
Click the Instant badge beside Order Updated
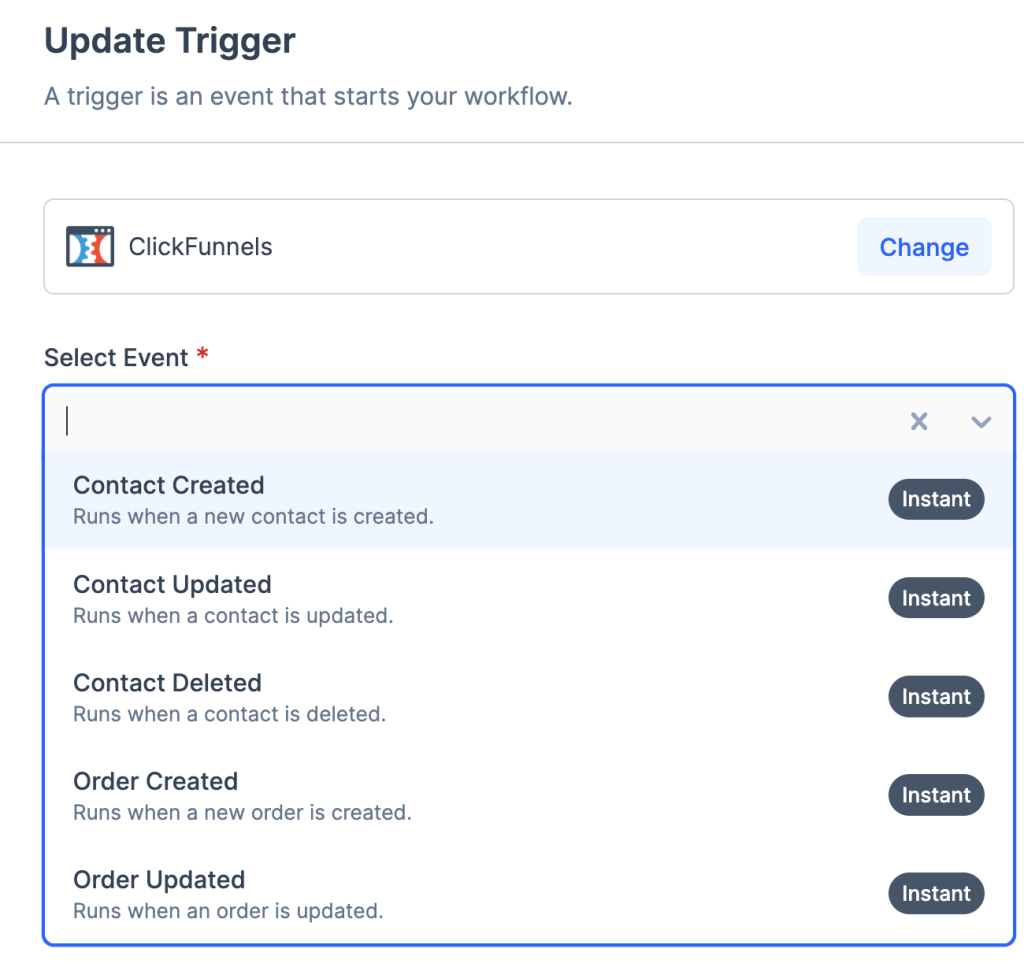pos(936,894)
